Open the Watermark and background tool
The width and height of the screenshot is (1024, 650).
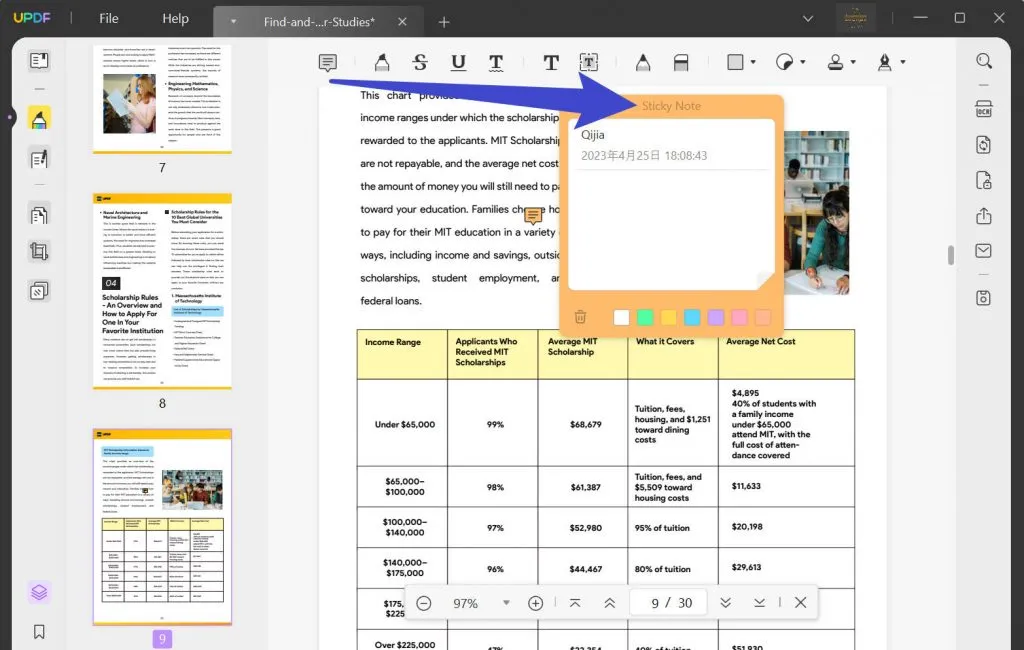(x=39, y=291)
